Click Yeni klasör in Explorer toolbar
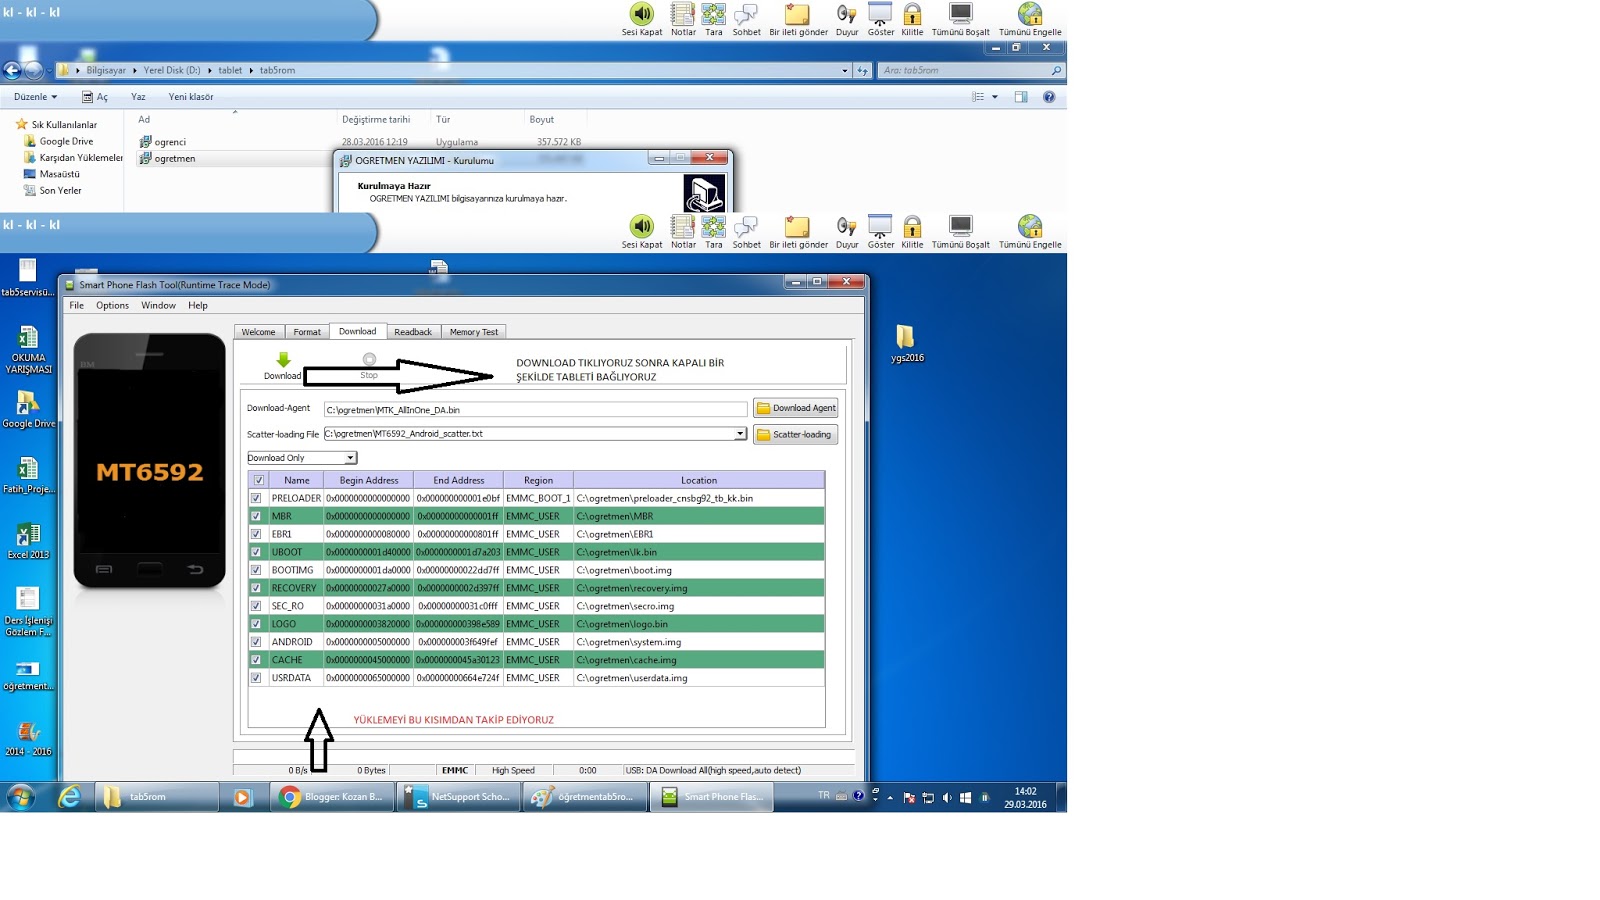Viewport: 1600px width, 900px height. [191, 97]
